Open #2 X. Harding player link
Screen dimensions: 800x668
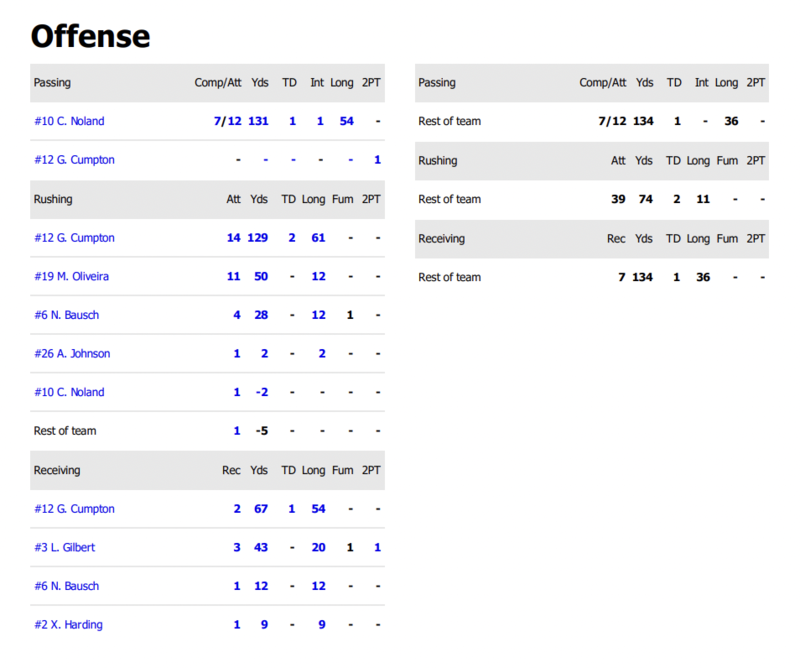[68, 625]
